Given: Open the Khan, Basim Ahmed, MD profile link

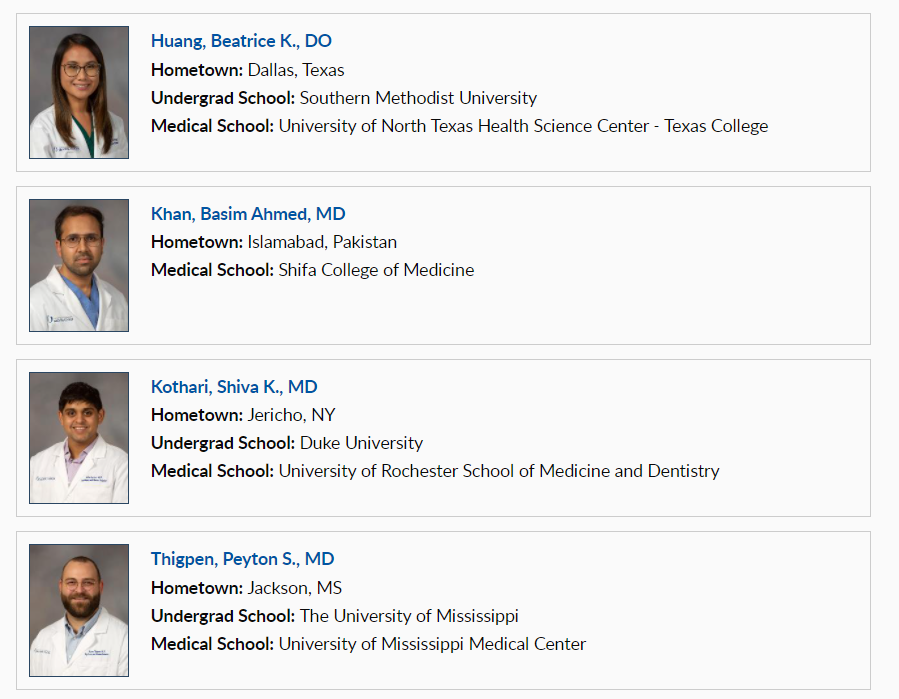Looking at the screenshot, I should [x=248, y=214].
